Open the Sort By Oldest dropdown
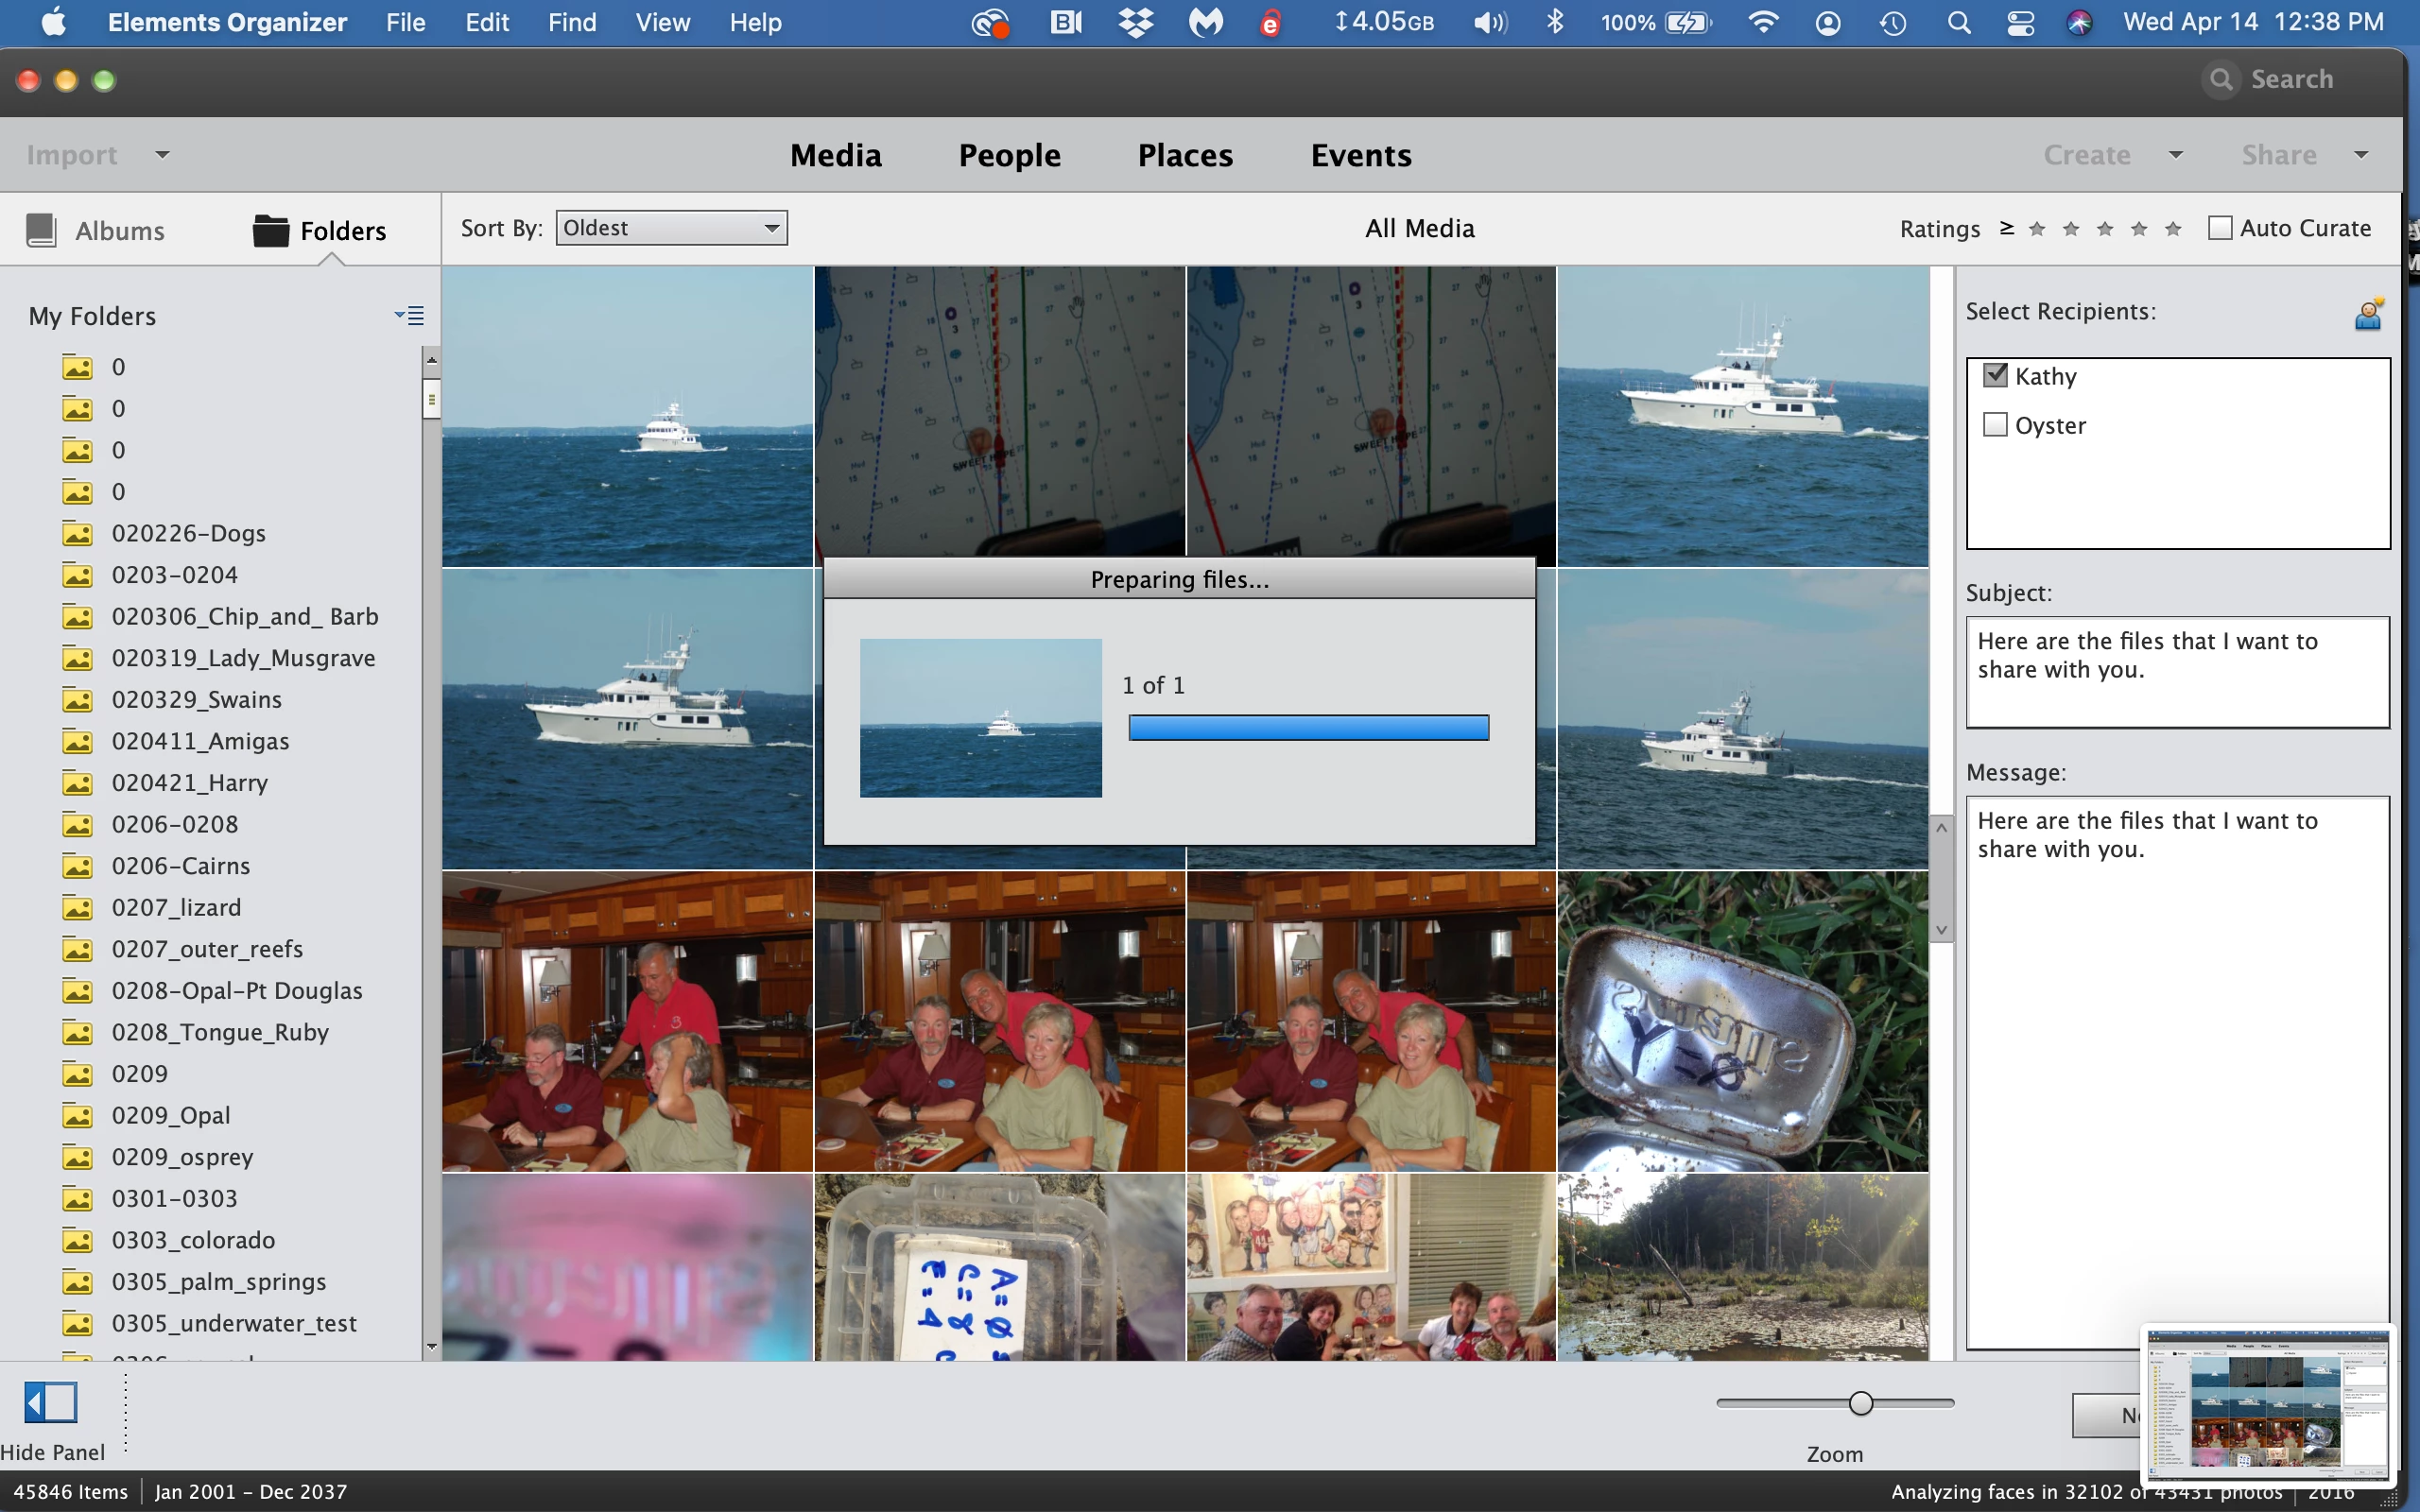This screenshot has width=2420, height=1512. point(671,228)
